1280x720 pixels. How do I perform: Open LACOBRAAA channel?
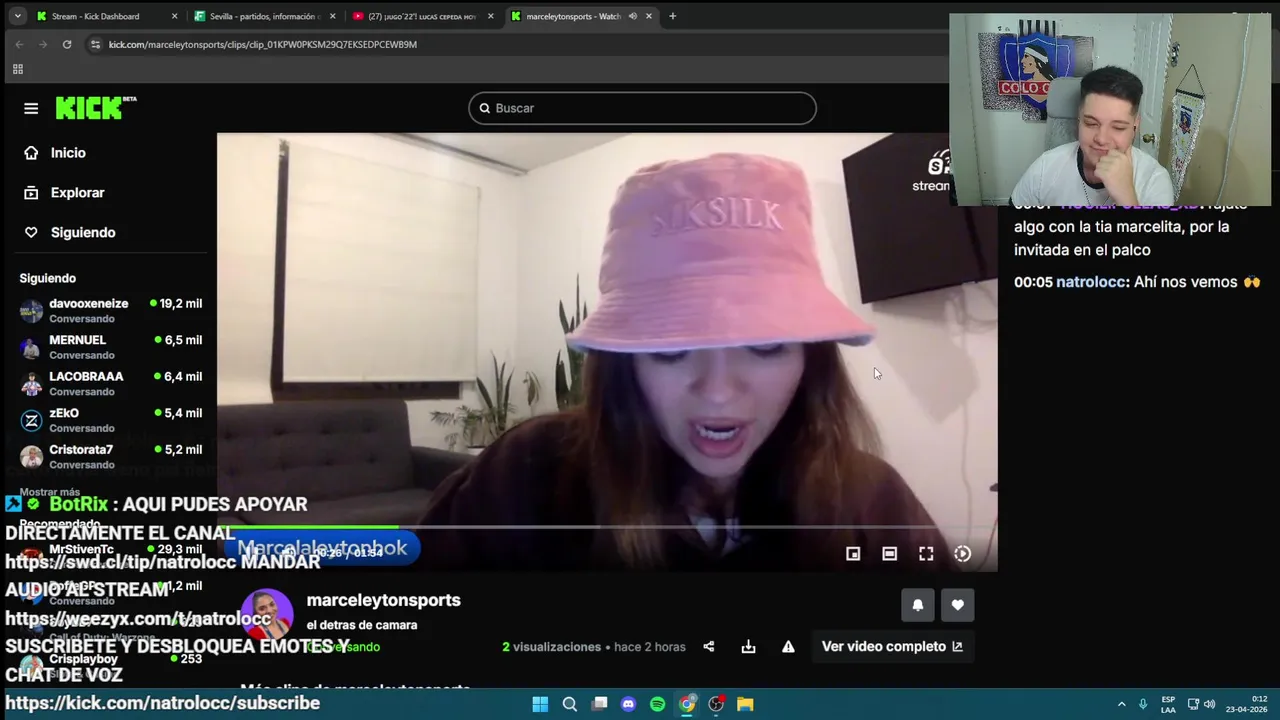click(110, 383)
